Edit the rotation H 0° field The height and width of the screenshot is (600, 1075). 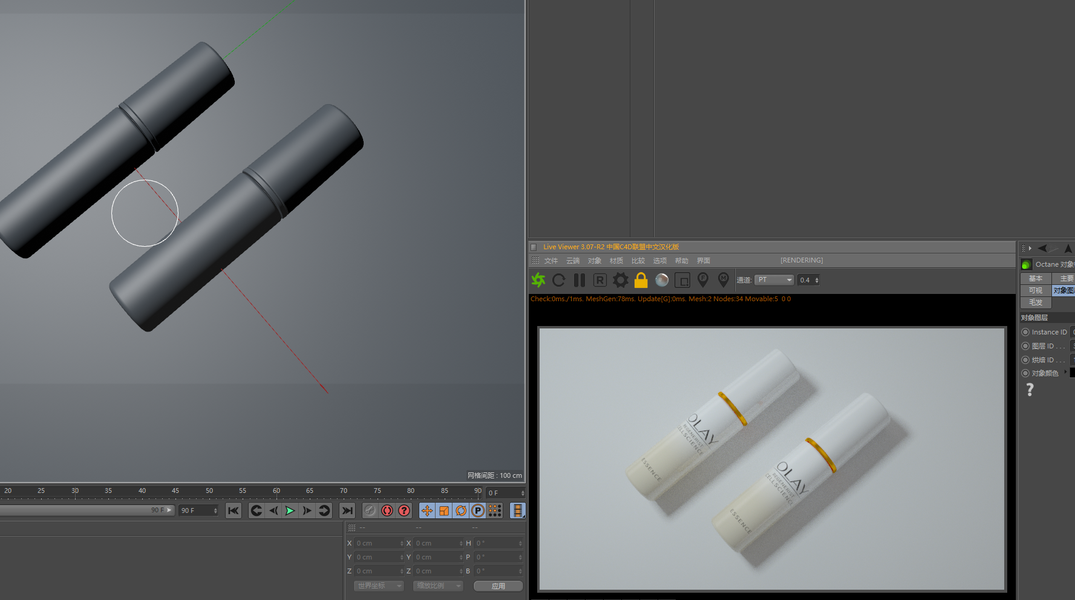[498, 543]
